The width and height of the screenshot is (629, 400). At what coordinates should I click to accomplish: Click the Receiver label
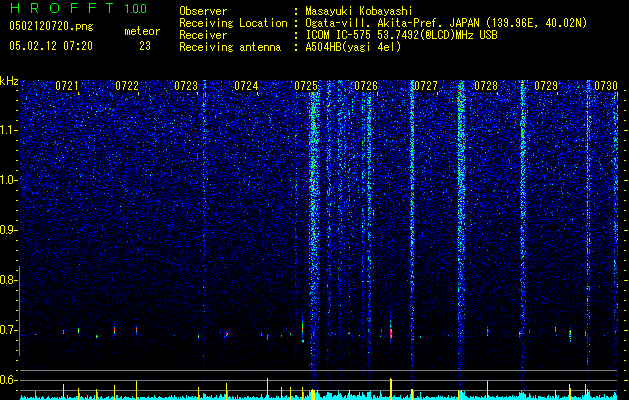click(203, 35)
